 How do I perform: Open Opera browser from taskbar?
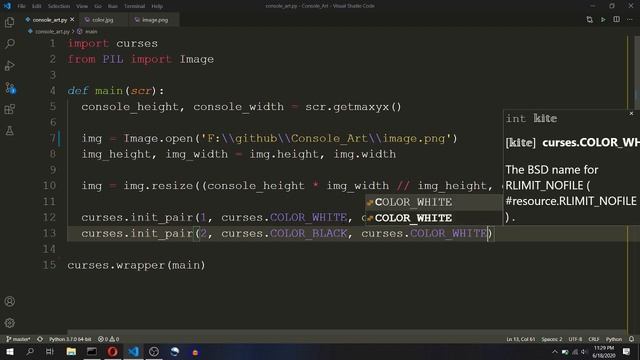click(x=113, y=352)
